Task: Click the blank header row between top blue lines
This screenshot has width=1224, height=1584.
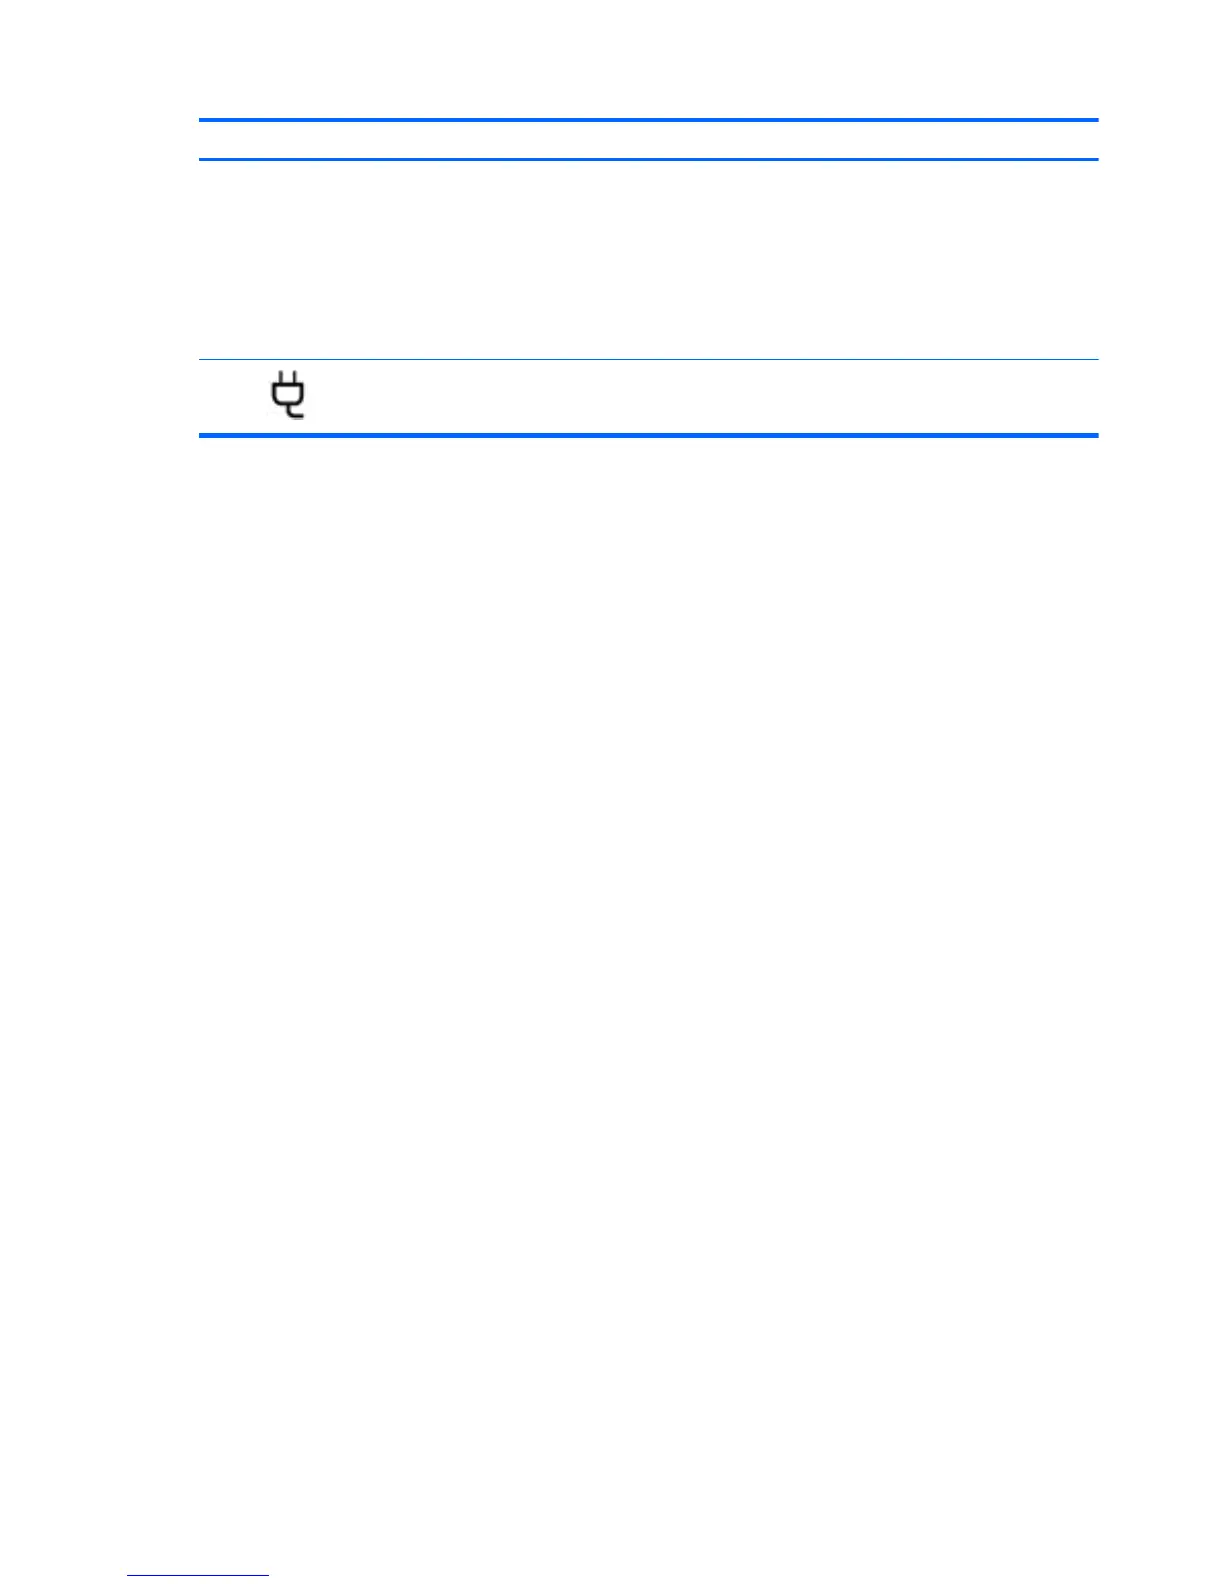Action: (648, 140)
